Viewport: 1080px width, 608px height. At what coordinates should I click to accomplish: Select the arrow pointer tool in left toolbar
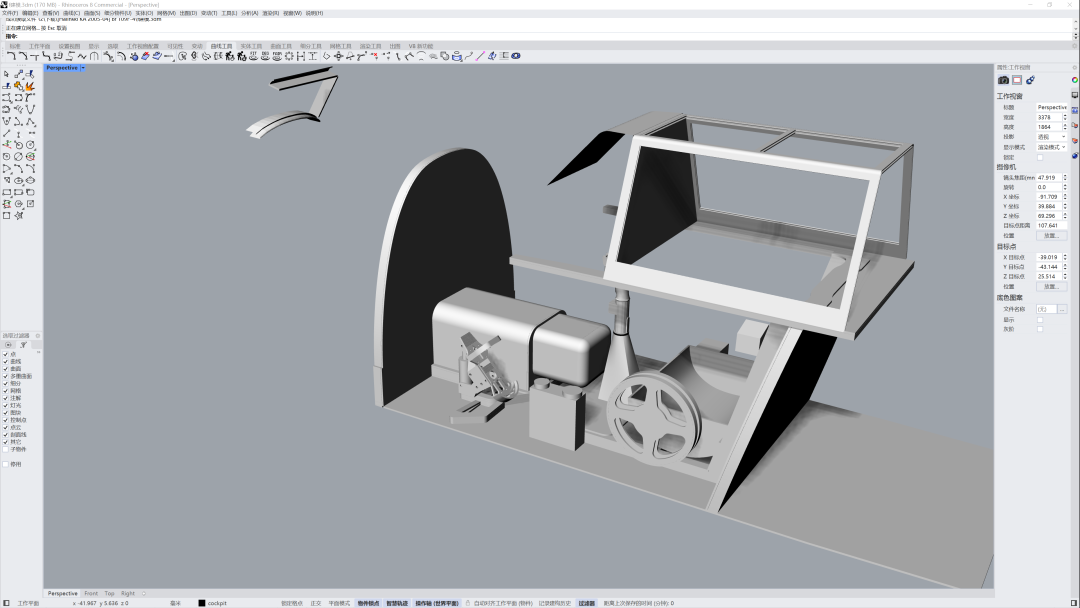[x=6, y=74]
